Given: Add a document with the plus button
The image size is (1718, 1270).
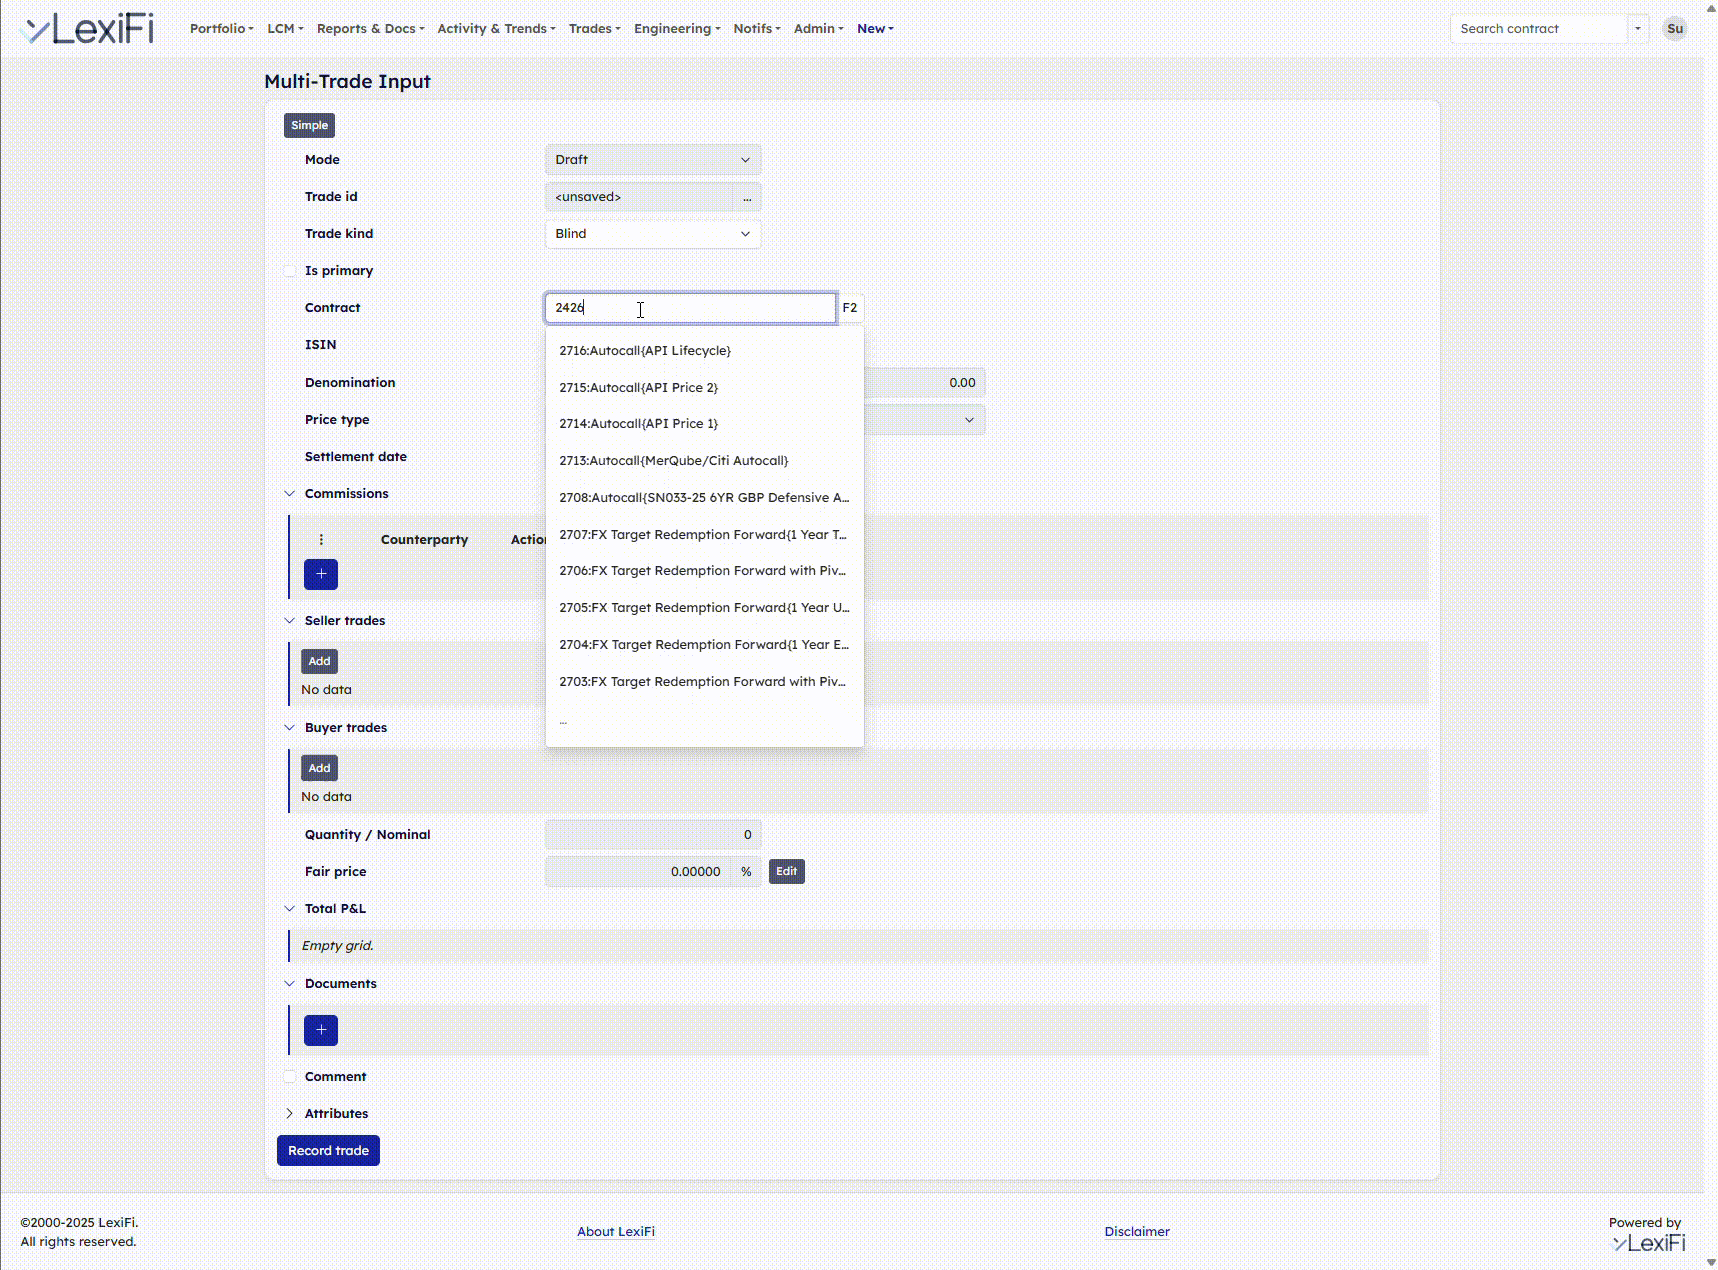Looking at the screenshot, I should pos(321,1030).
